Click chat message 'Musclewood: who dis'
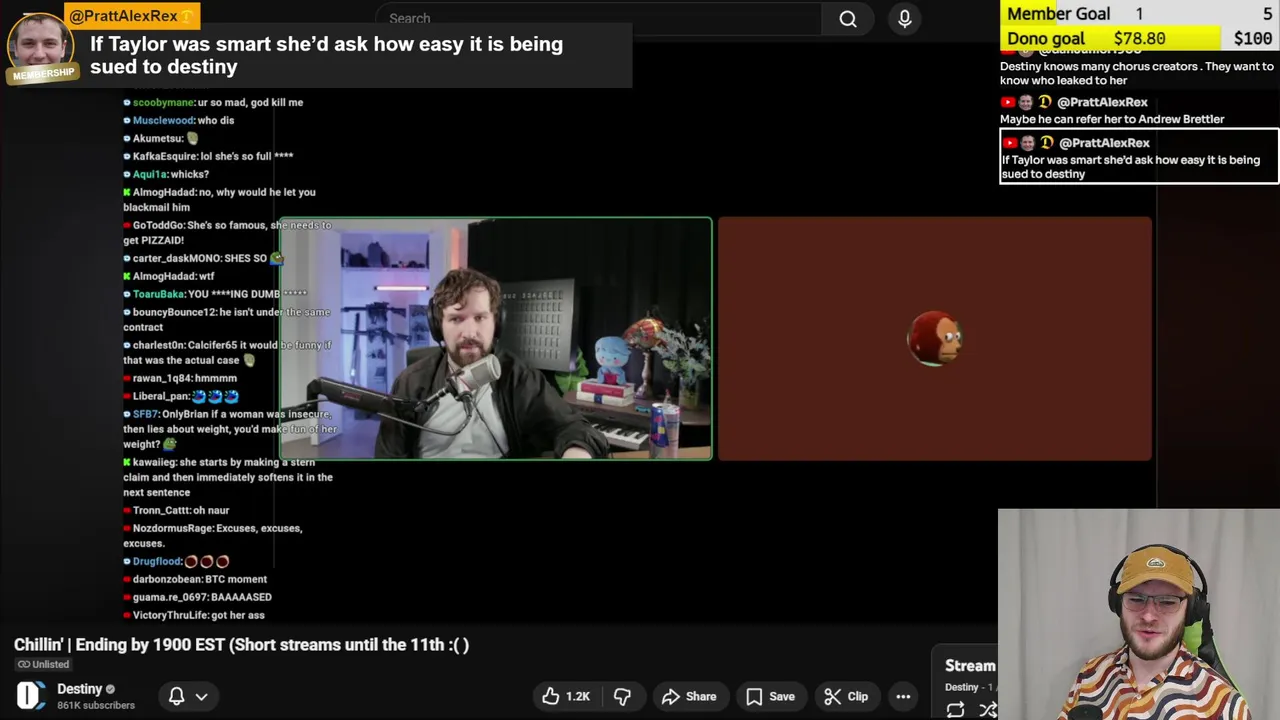Viewport: 1280px width, 720px height. [178, 120]
